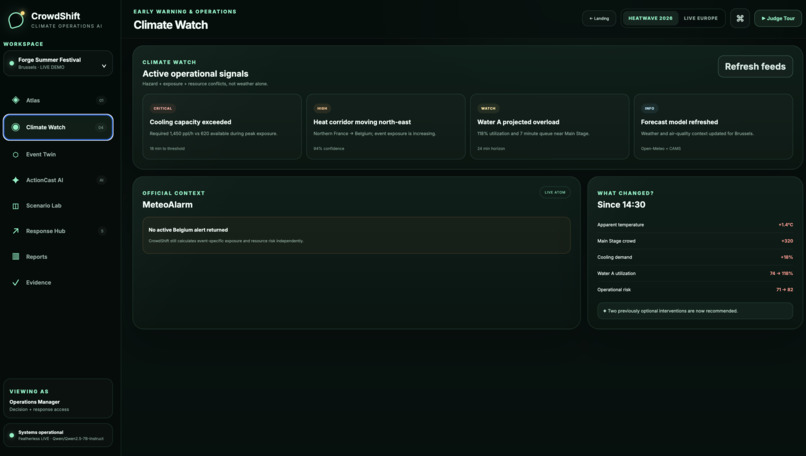Open the Reports section
Image resolution: width=806 pixels, height=456 pixels.
(x=58, y=257)
